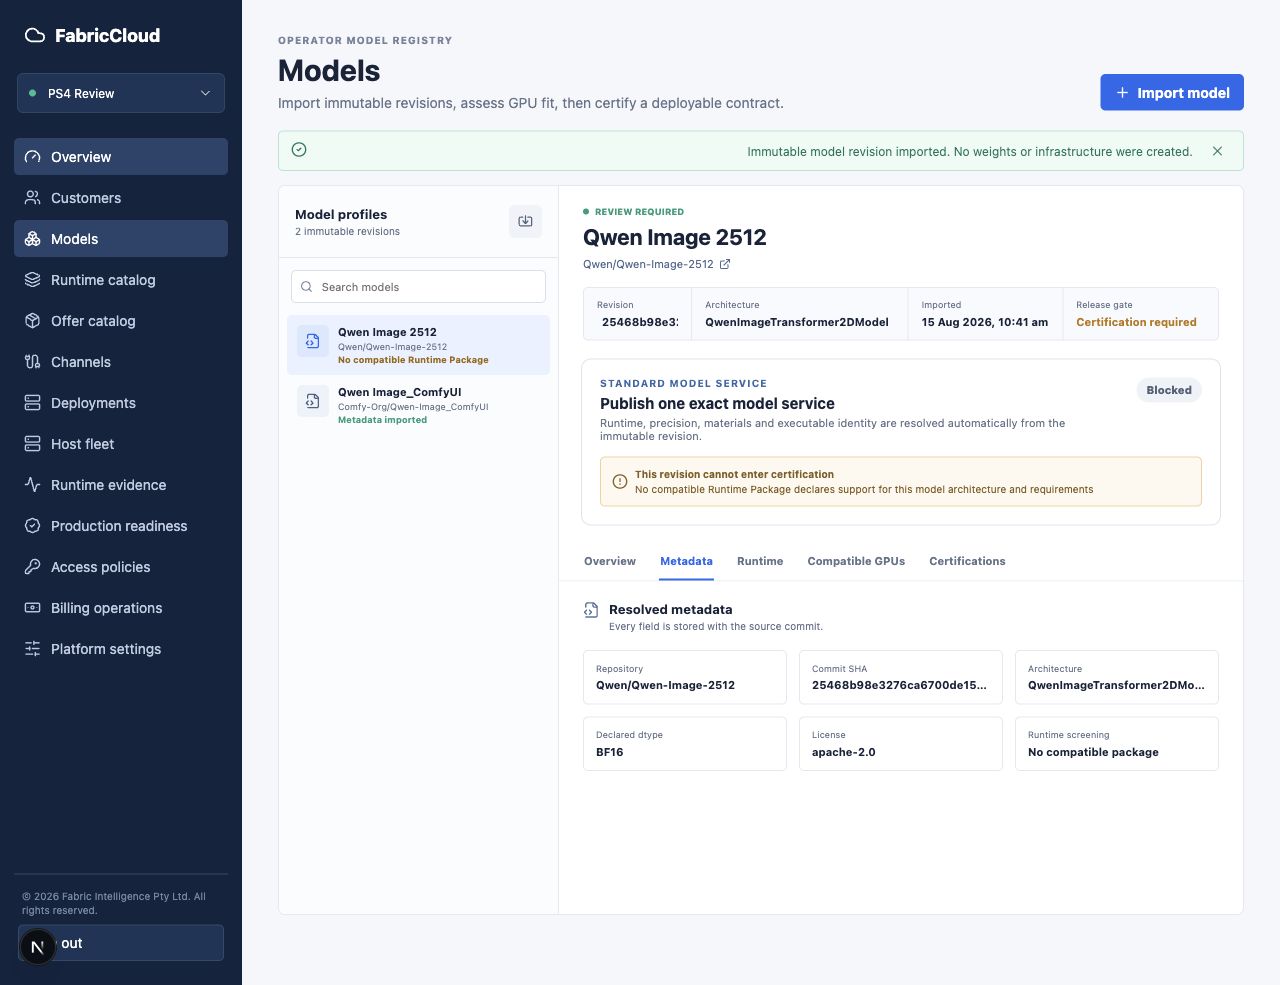Click the FabricCloud cloud logo icon
The height and width of the screenshot is (985, 1280).
[x=35, y=36]
